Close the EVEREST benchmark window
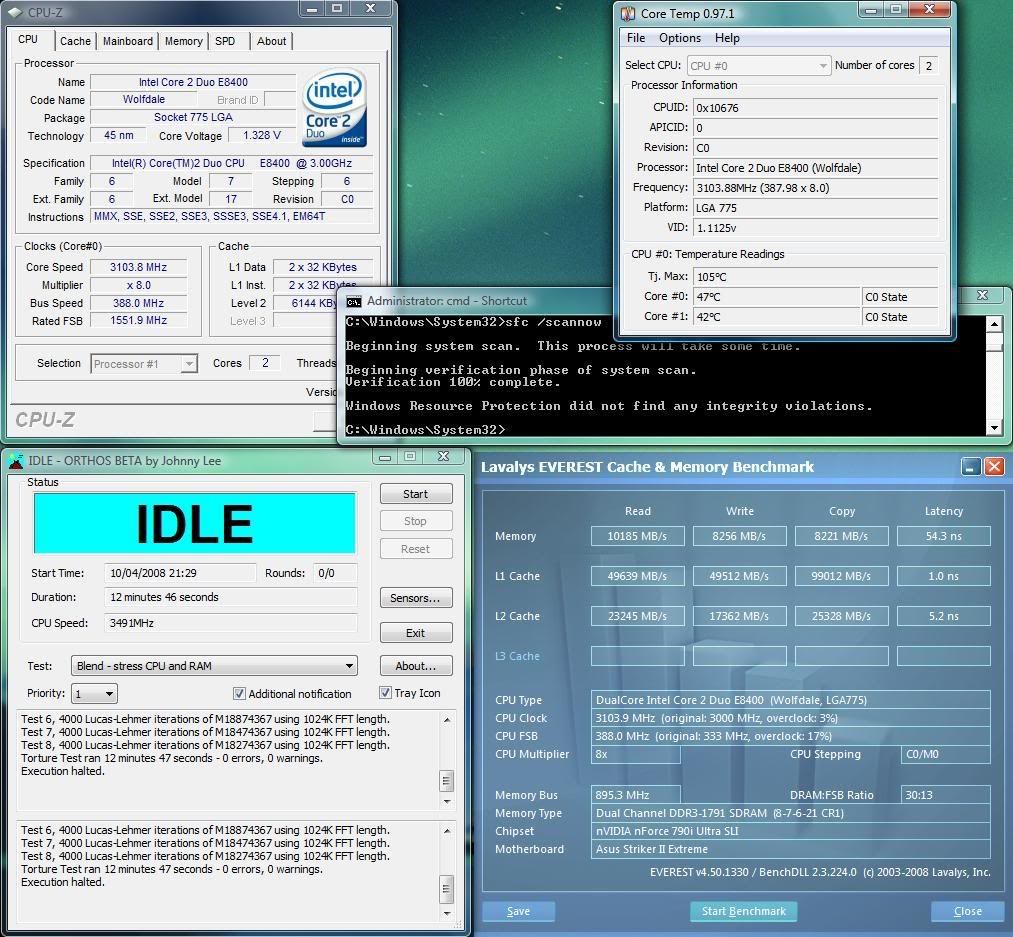The width and height of the screenshot is (1013, 937). tap(993, 467)
